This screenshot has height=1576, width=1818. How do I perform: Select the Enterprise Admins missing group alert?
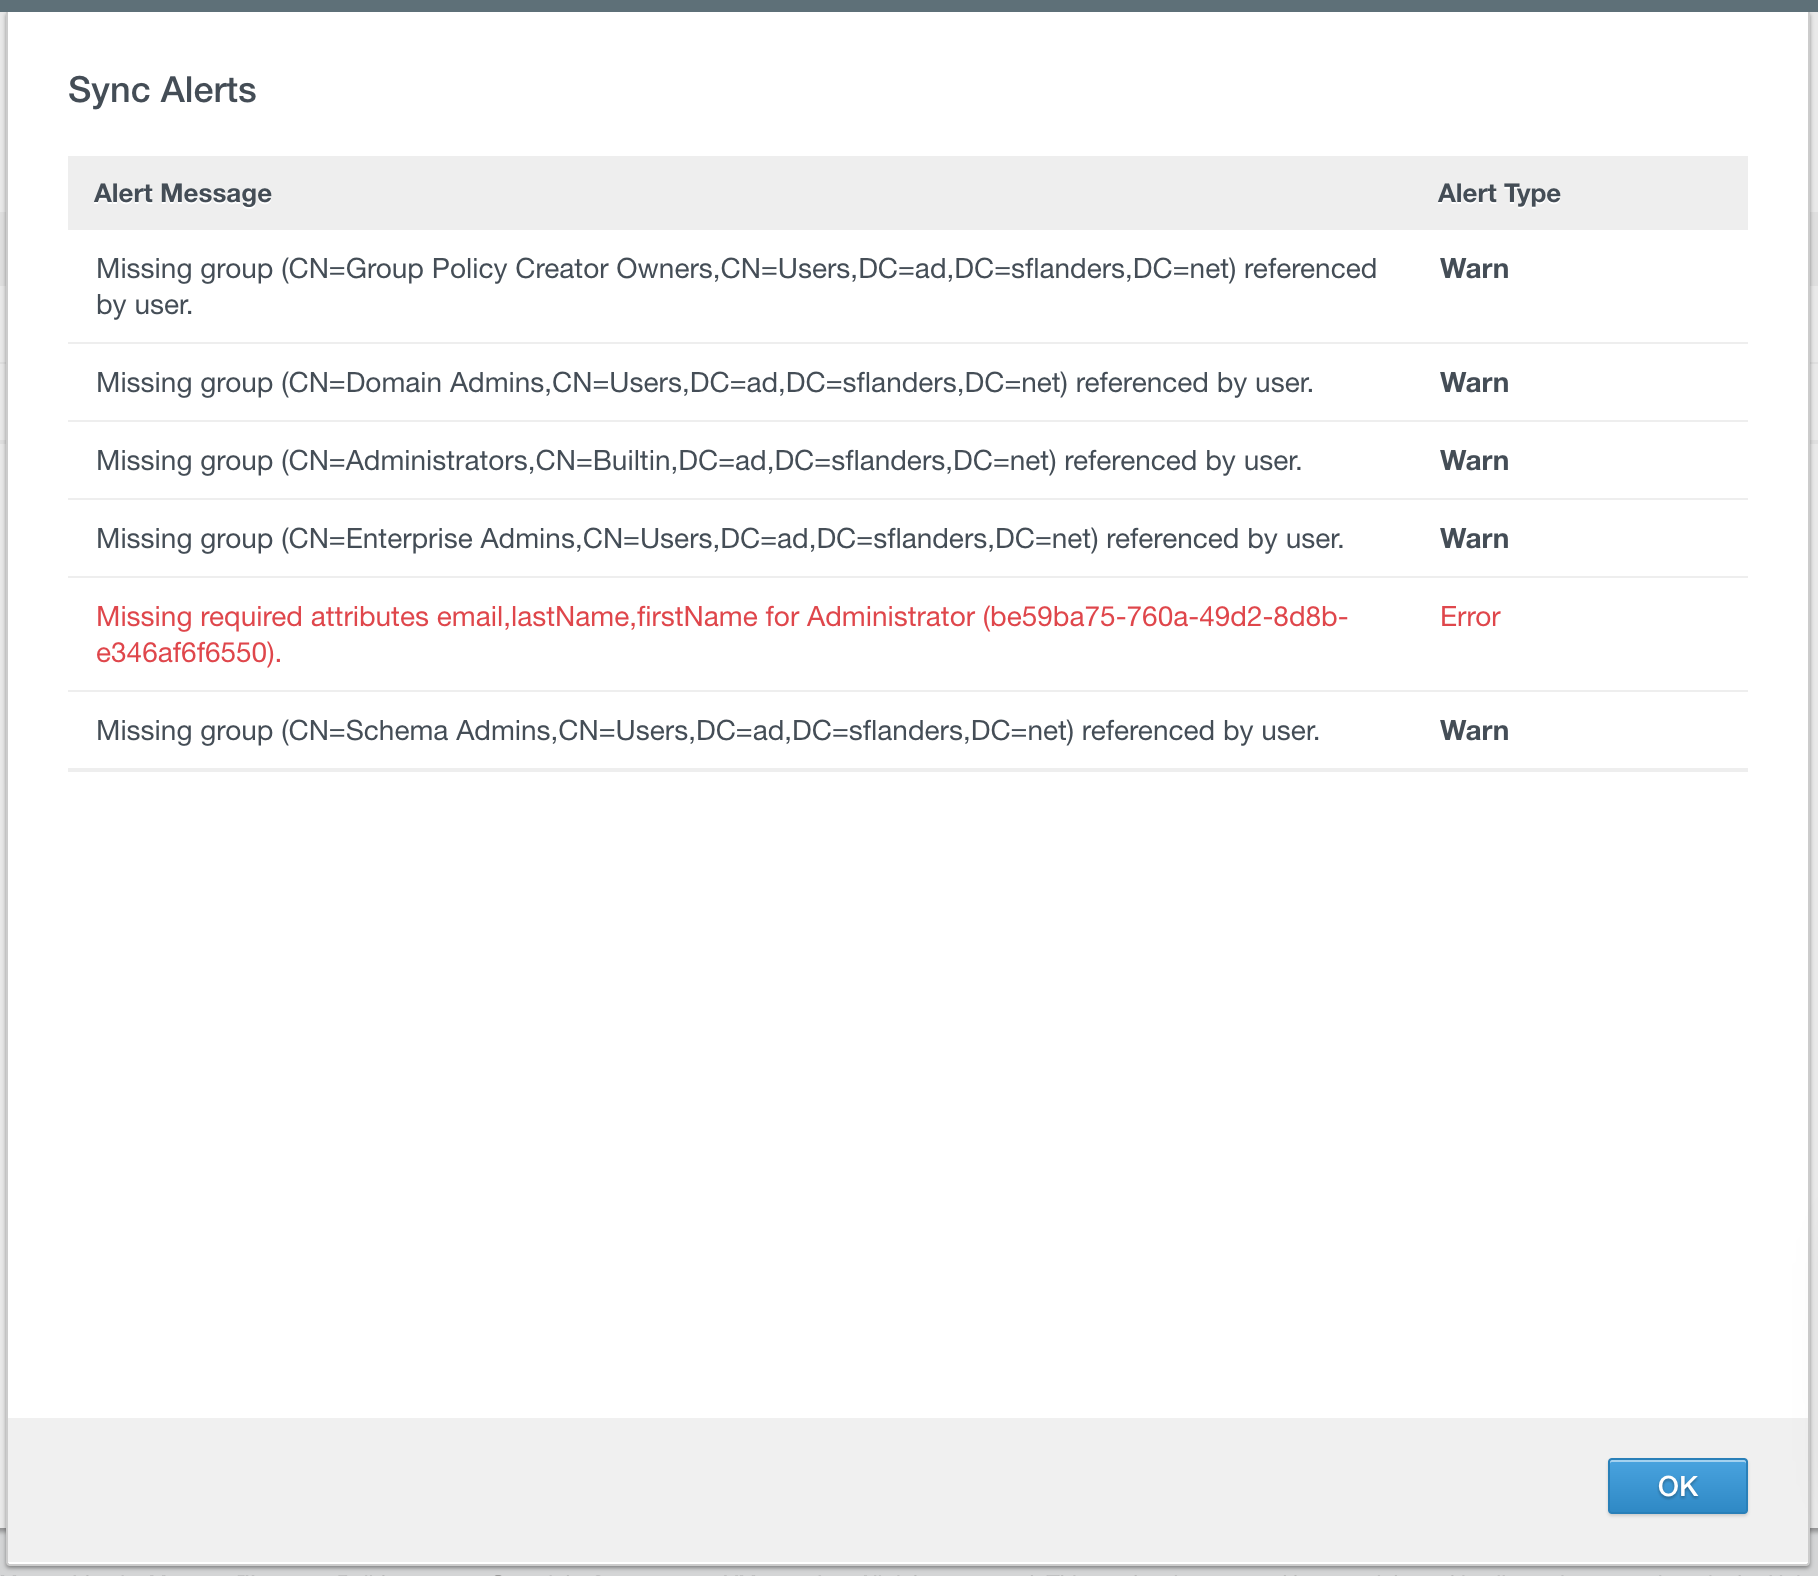point(719,539)
